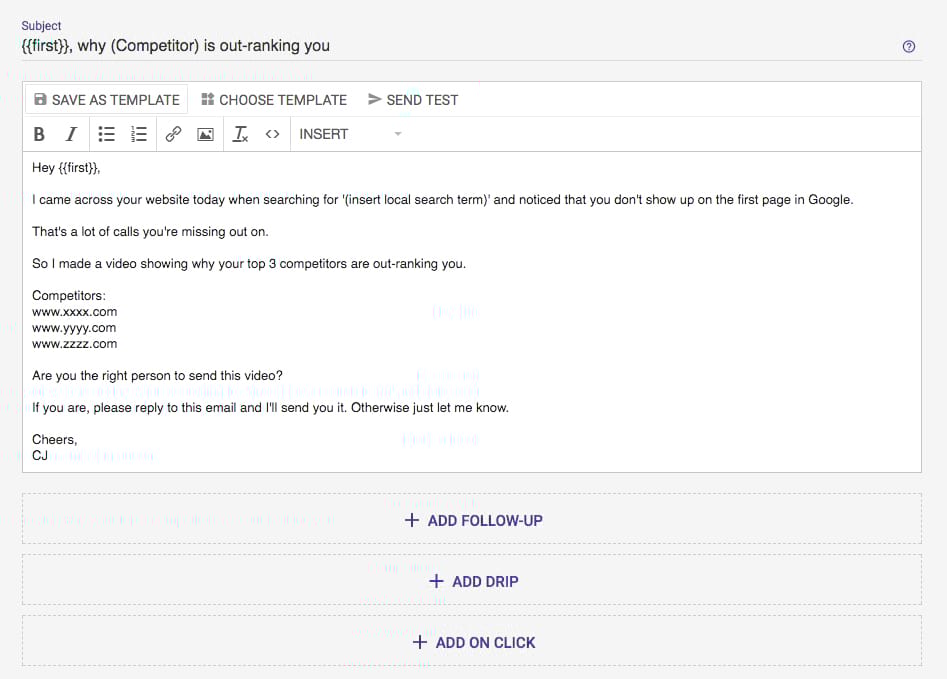
Task: Click the 'I came across your website' sentence
Action: [x=443, y=199]
